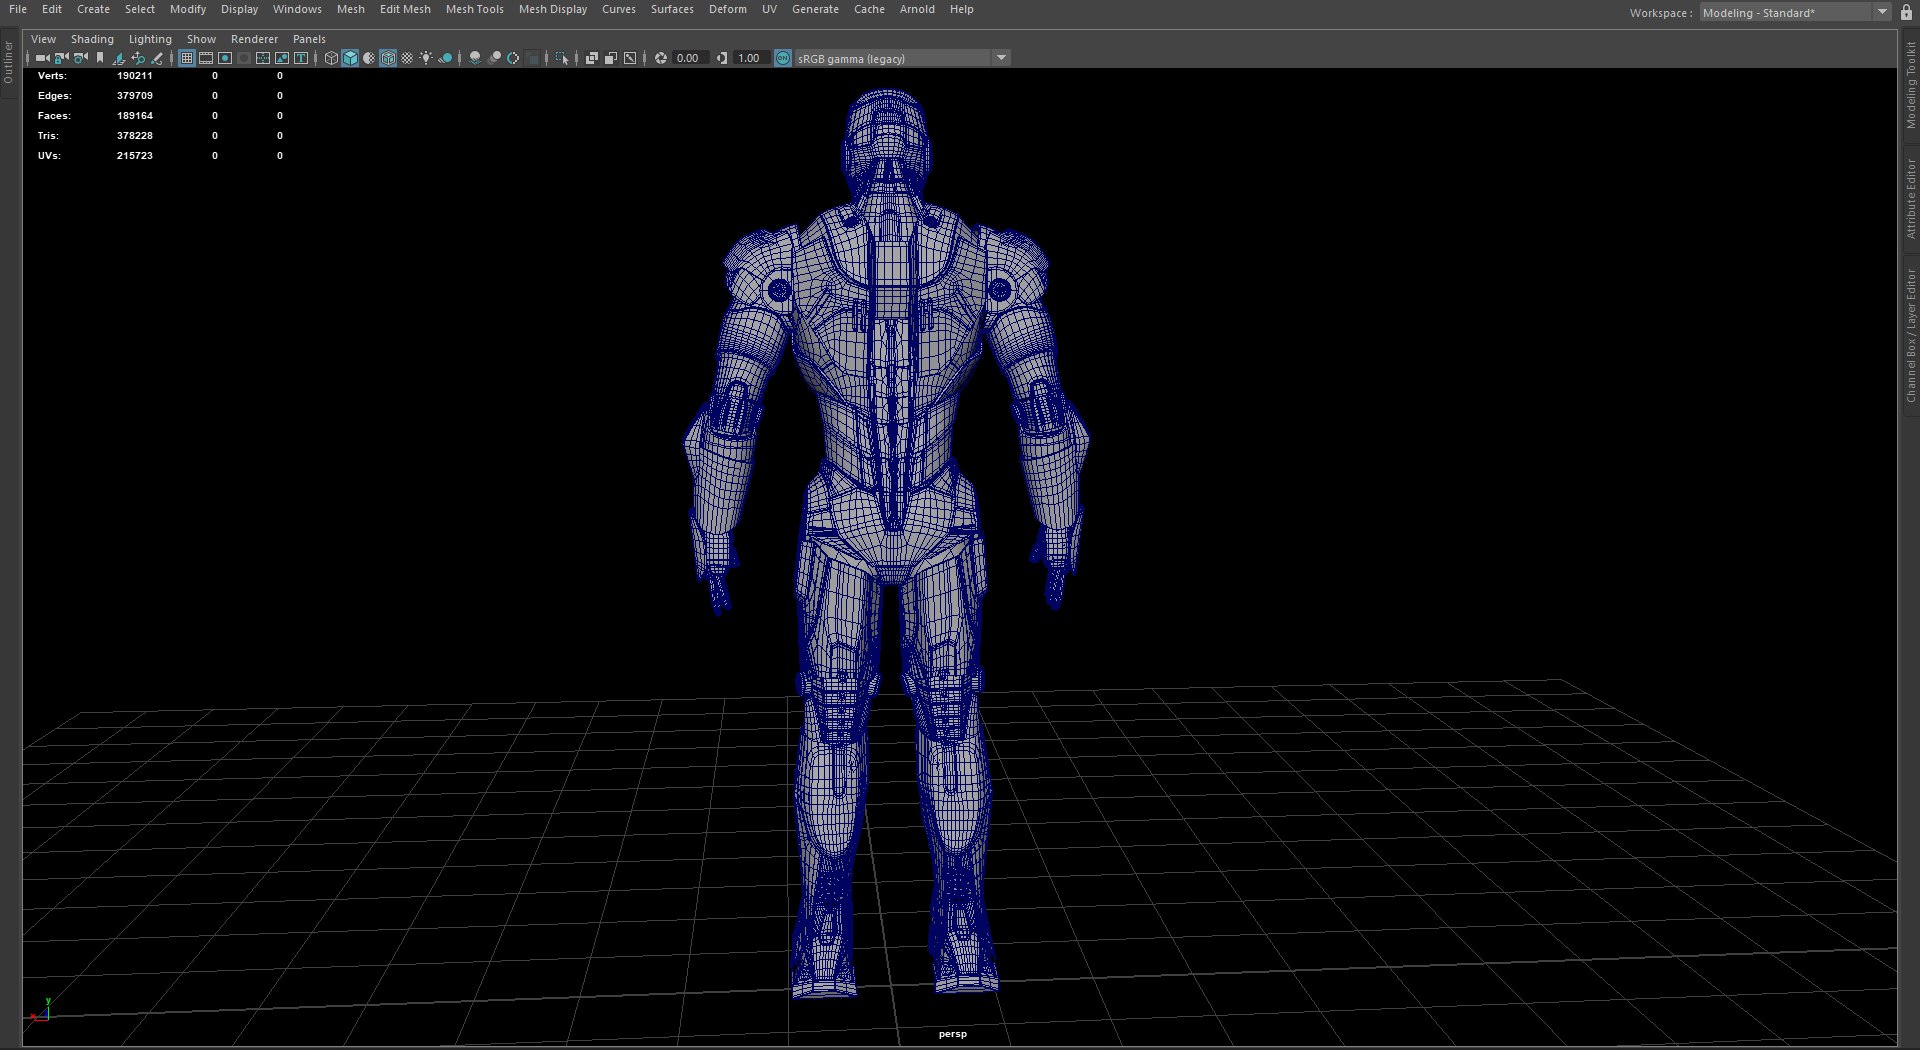Click the View Transform icon
Image resolution: width=1920 pixels, height=1050 pixels.
tap(783, 58)
